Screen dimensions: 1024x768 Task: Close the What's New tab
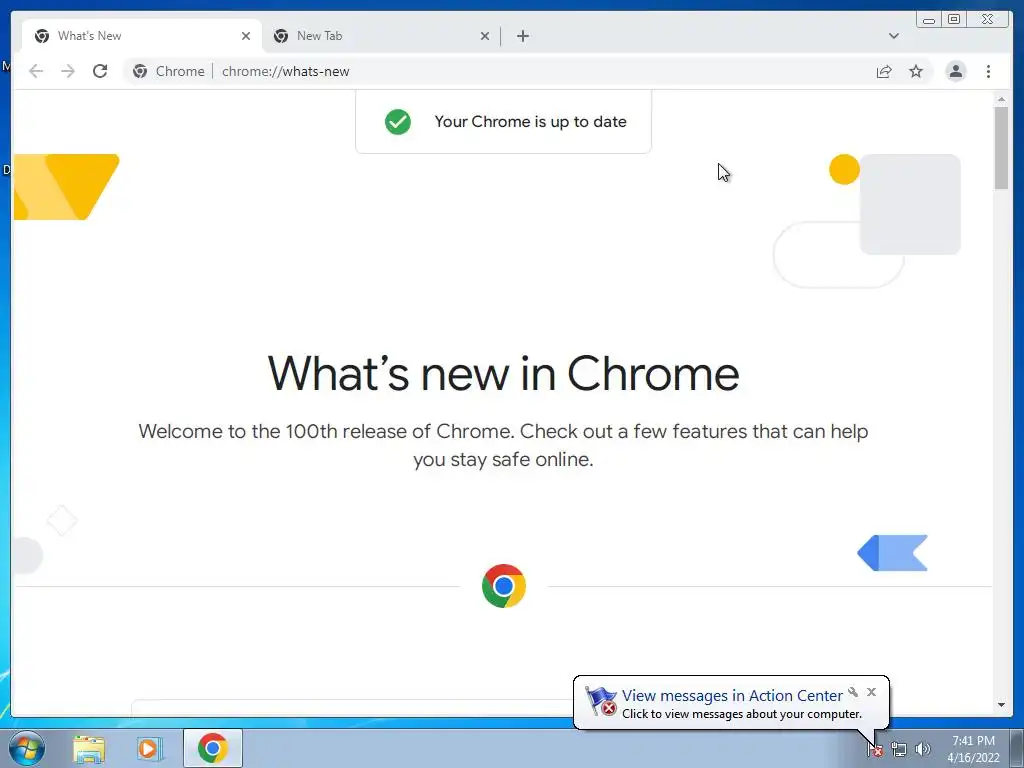[x=246, y=36]
